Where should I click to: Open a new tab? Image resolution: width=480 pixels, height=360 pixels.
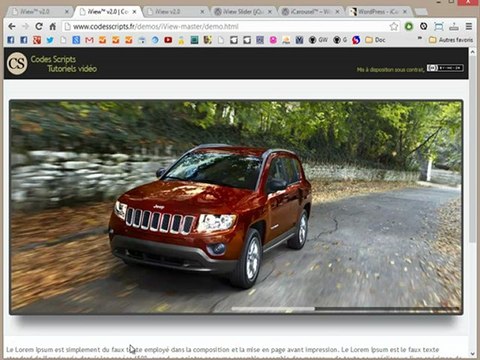[x=421, y=12]
